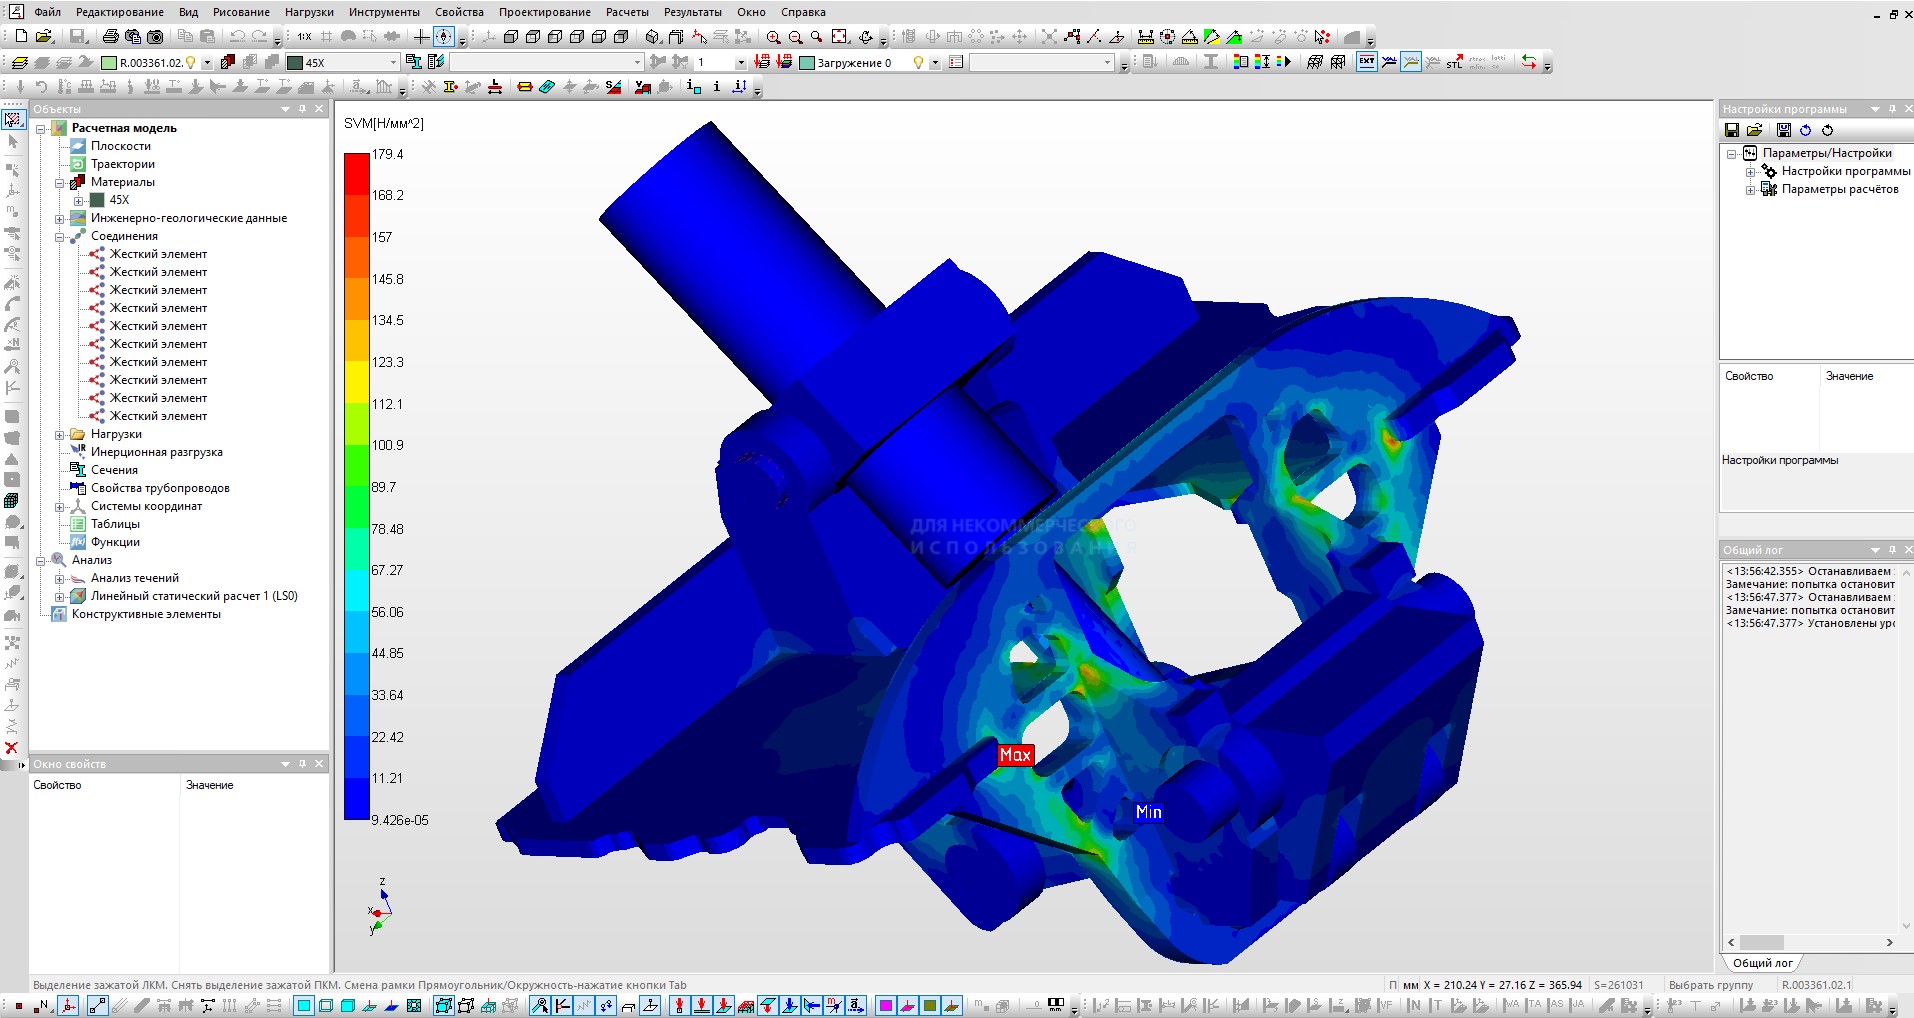The width and height of the screenshot is (1914, 1018).
Task: Click the Zoom In magnifier icon
Action: click(773, 37)
